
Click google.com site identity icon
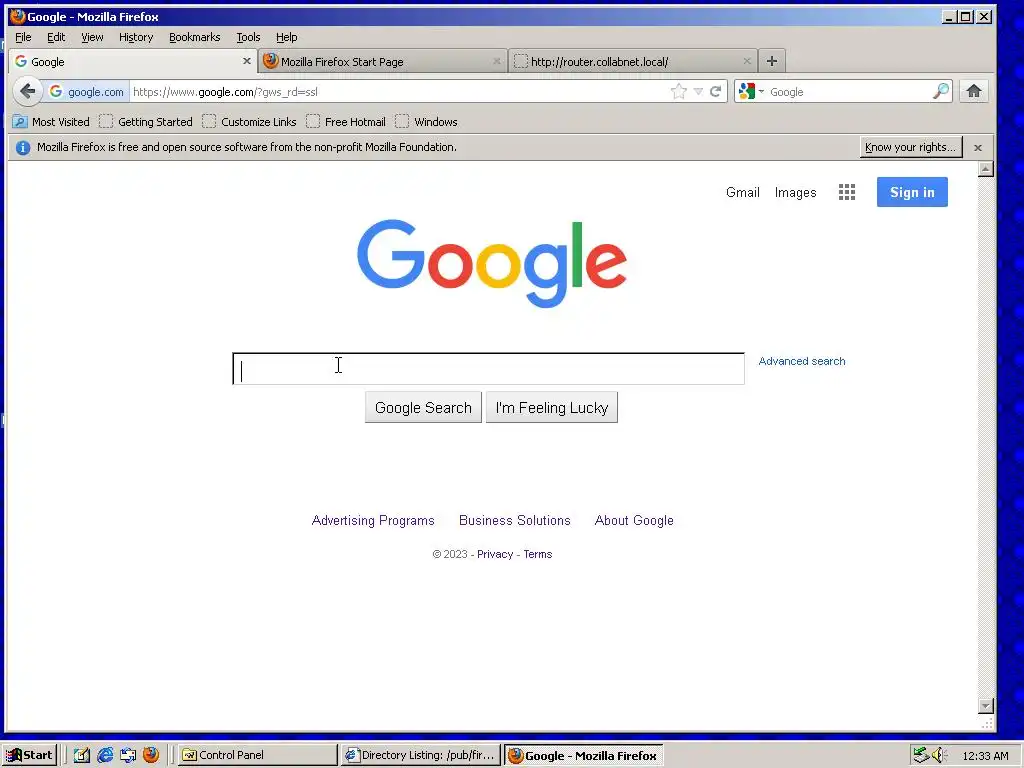point(86,91)
